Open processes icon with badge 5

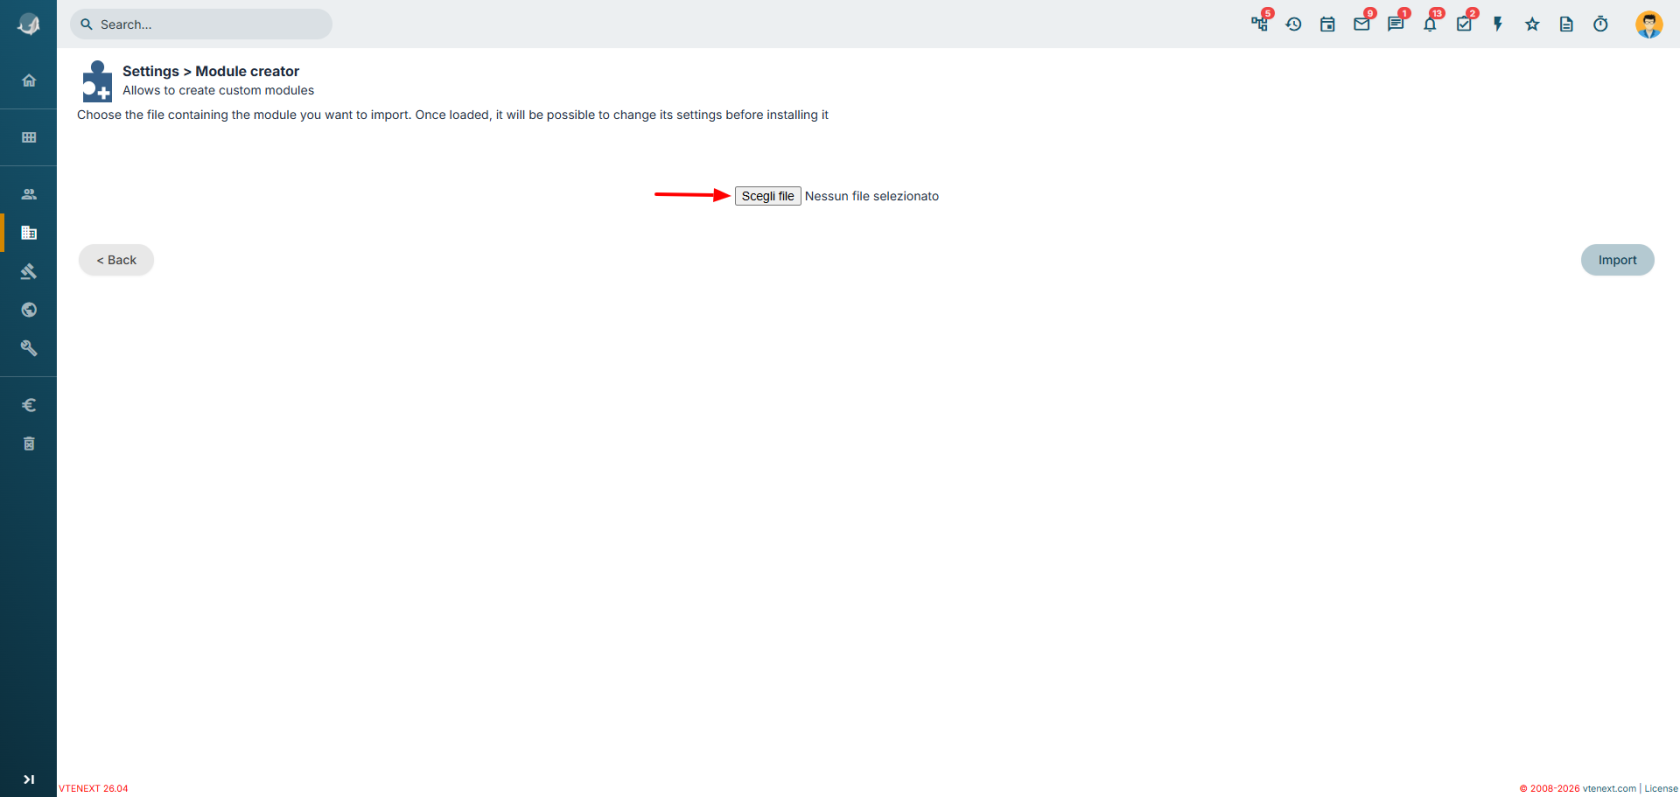coord(1260,23)
